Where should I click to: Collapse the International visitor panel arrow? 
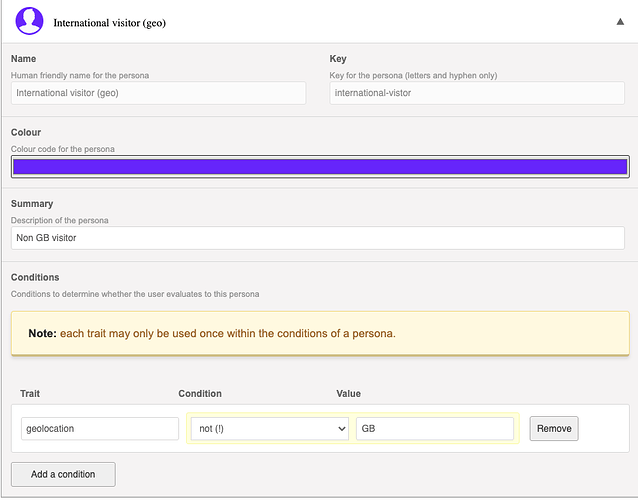pos(620,21)
